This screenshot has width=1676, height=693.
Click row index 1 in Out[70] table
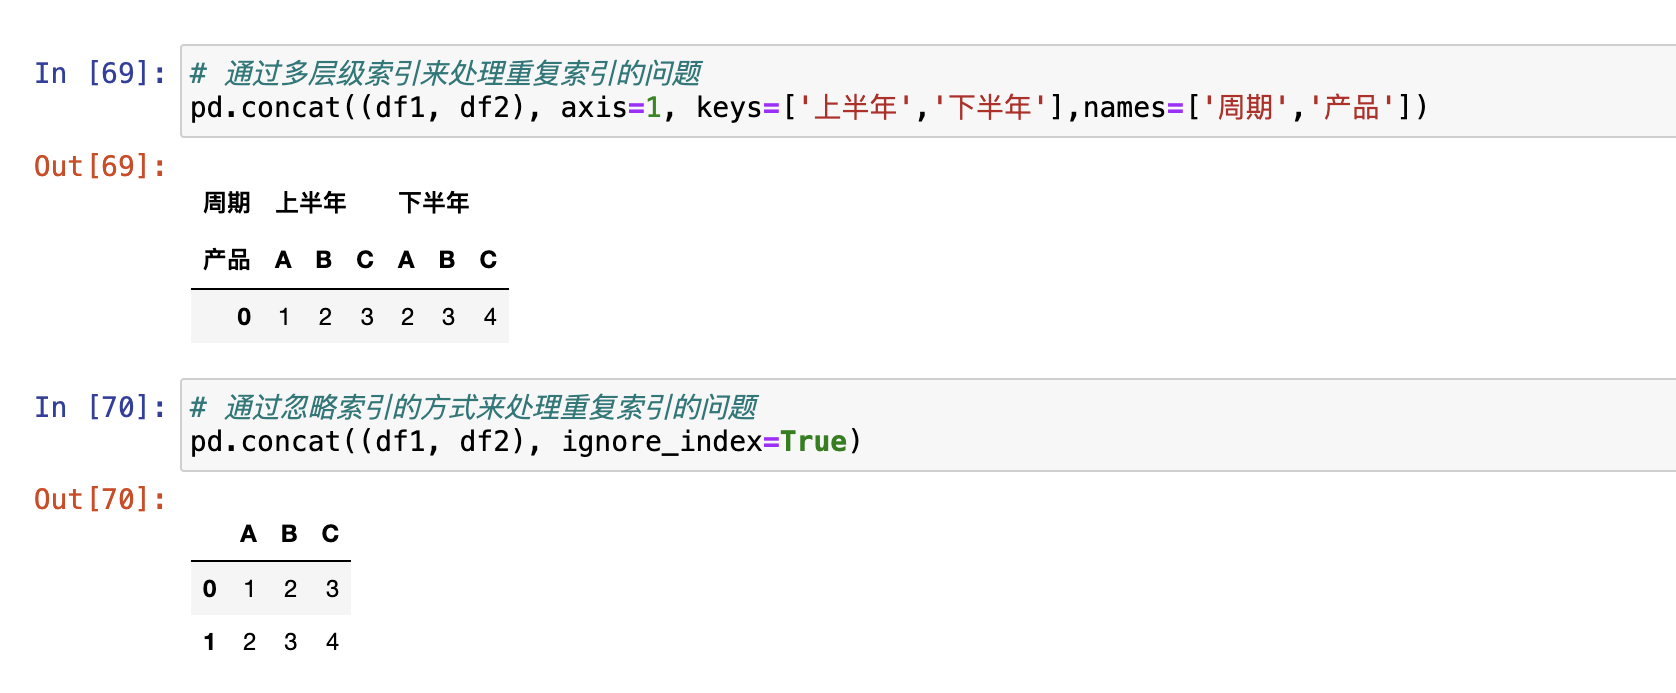pos(209,642)
